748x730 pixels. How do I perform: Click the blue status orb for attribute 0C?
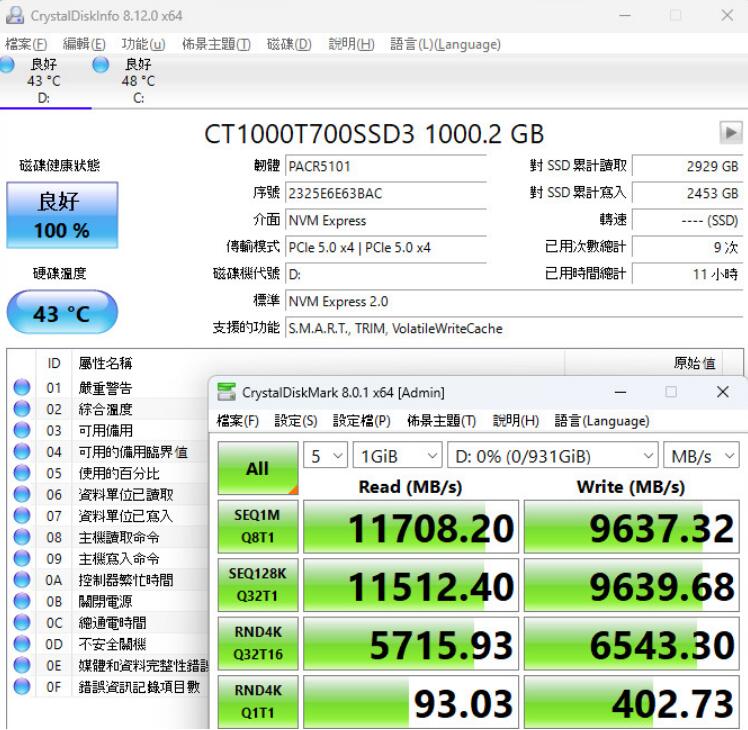coord(21,622)
